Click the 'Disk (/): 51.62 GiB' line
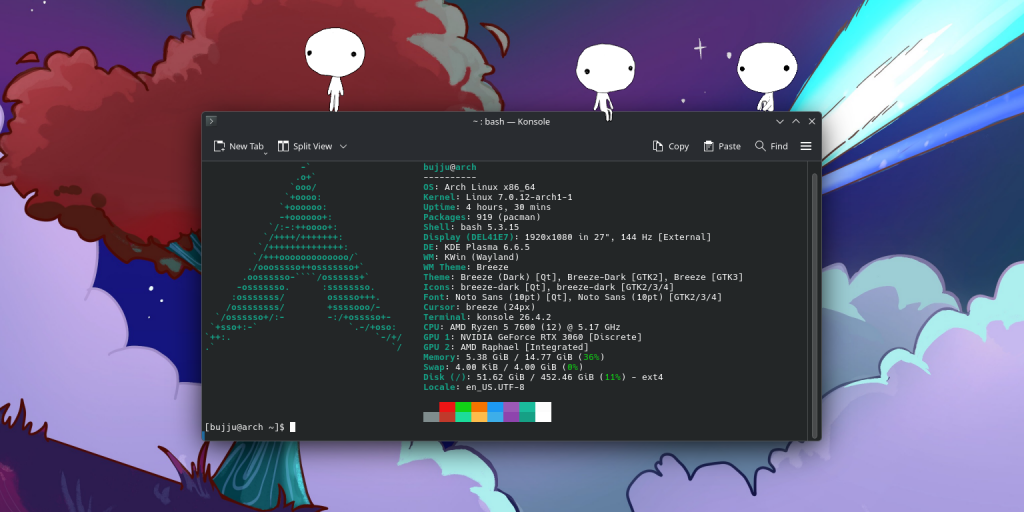This screenshot has width=1024, height=512. (543, 377)
